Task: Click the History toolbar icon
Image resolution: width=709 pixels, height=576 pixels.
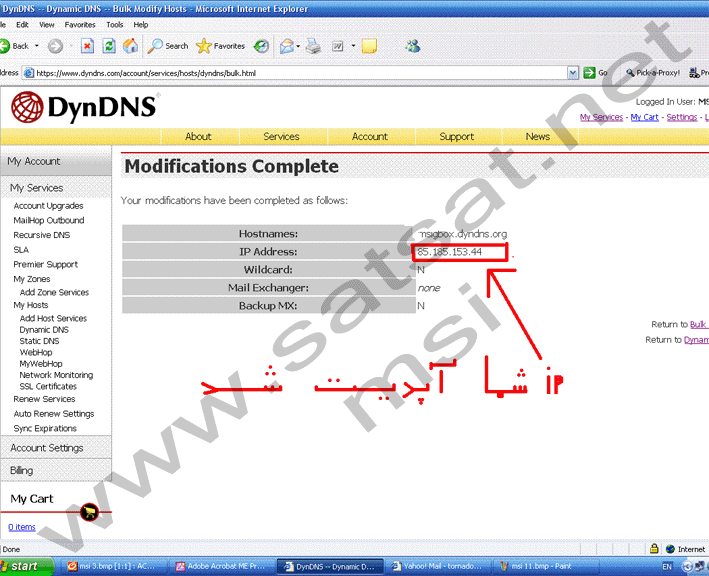Action: (261, 46)
